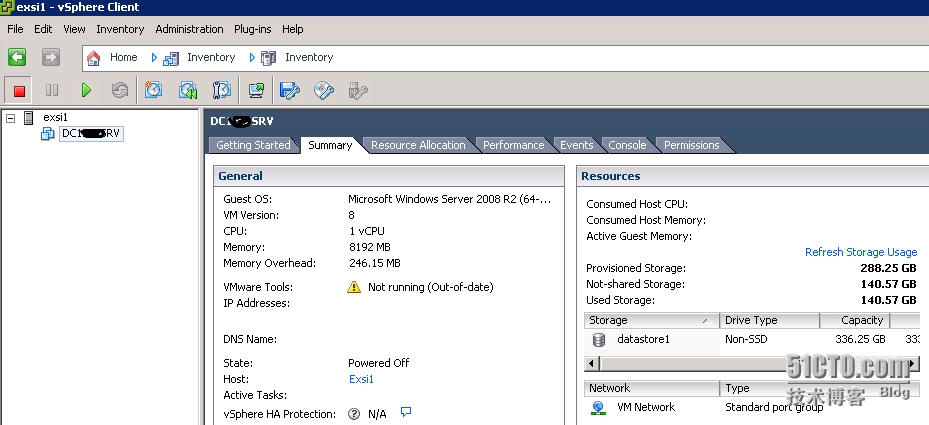Click the green Power On play button
This screenshot has width=929, height=425.
click(87, 90)
